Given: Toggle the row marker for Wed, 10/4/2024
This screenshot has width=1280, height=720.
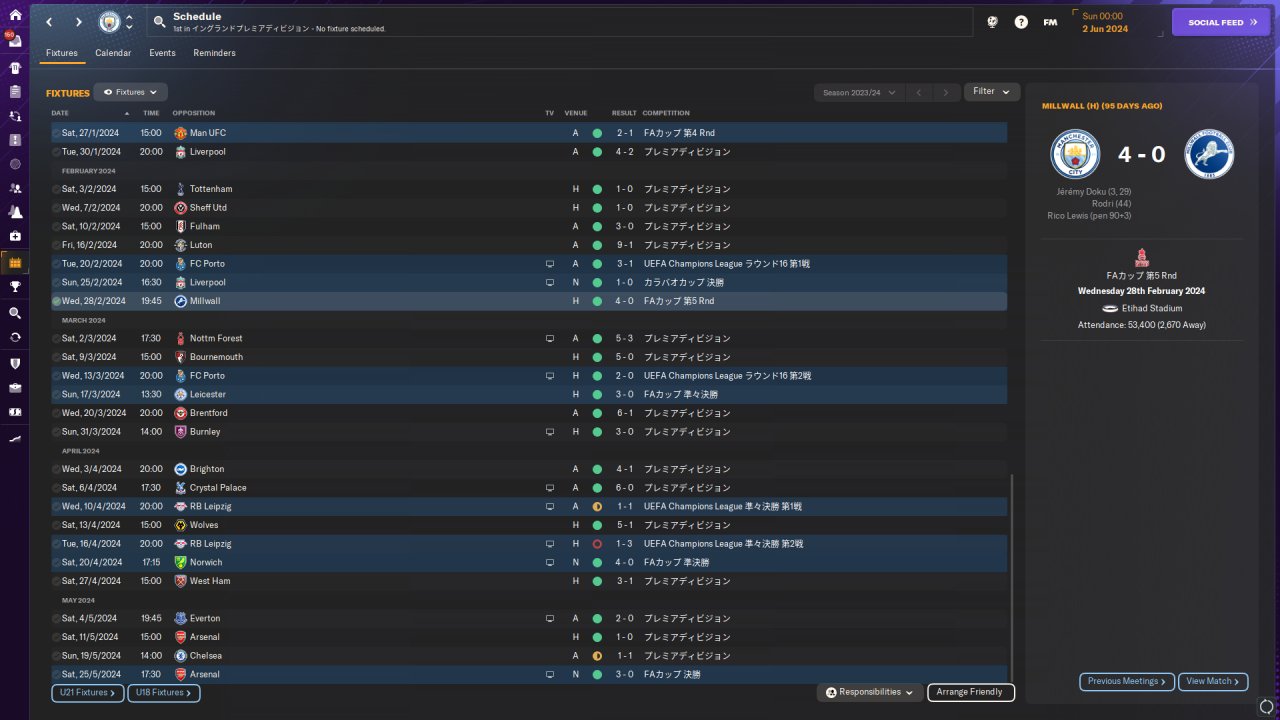Looking at the screenshot, I should pyautogui.click(x=56, y=507).
